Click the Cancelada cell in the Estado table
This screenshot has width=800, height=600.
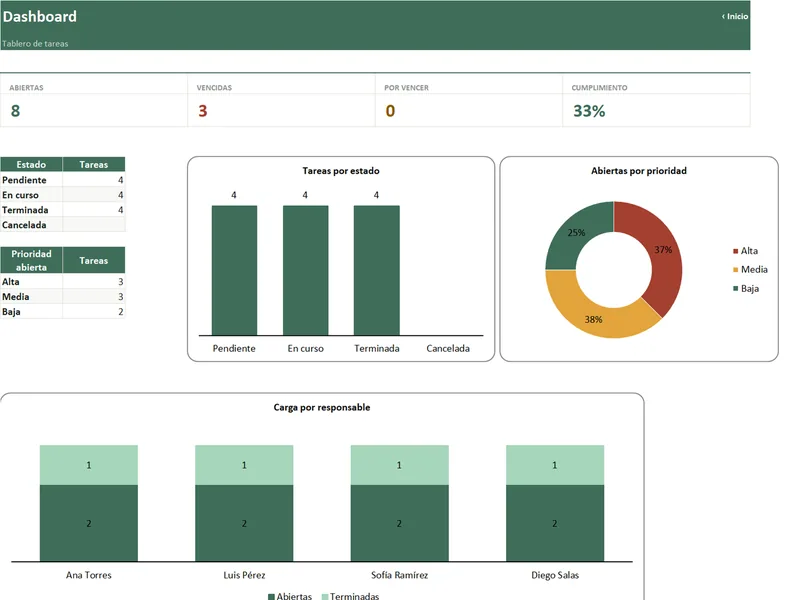click(x=31, y=224)
